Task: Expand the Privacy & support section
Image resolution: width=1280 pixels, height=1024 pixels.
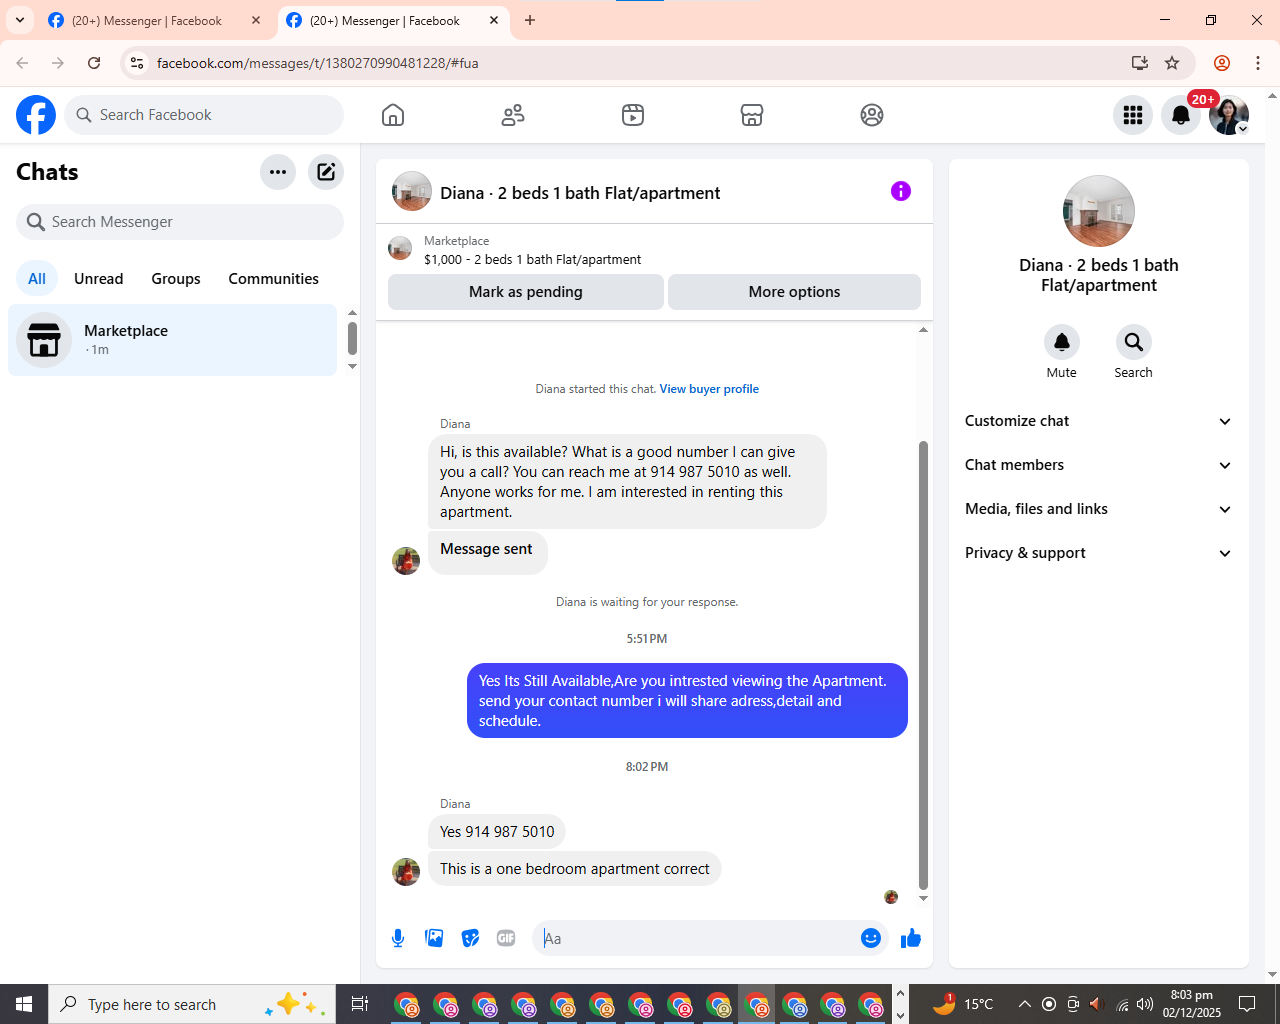Action: (1099, 553)
